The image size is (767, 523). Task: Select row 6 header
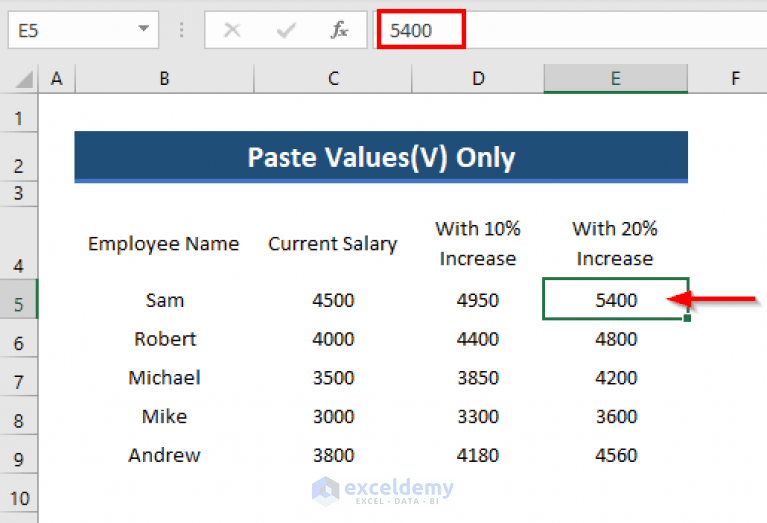pos(19,338)
